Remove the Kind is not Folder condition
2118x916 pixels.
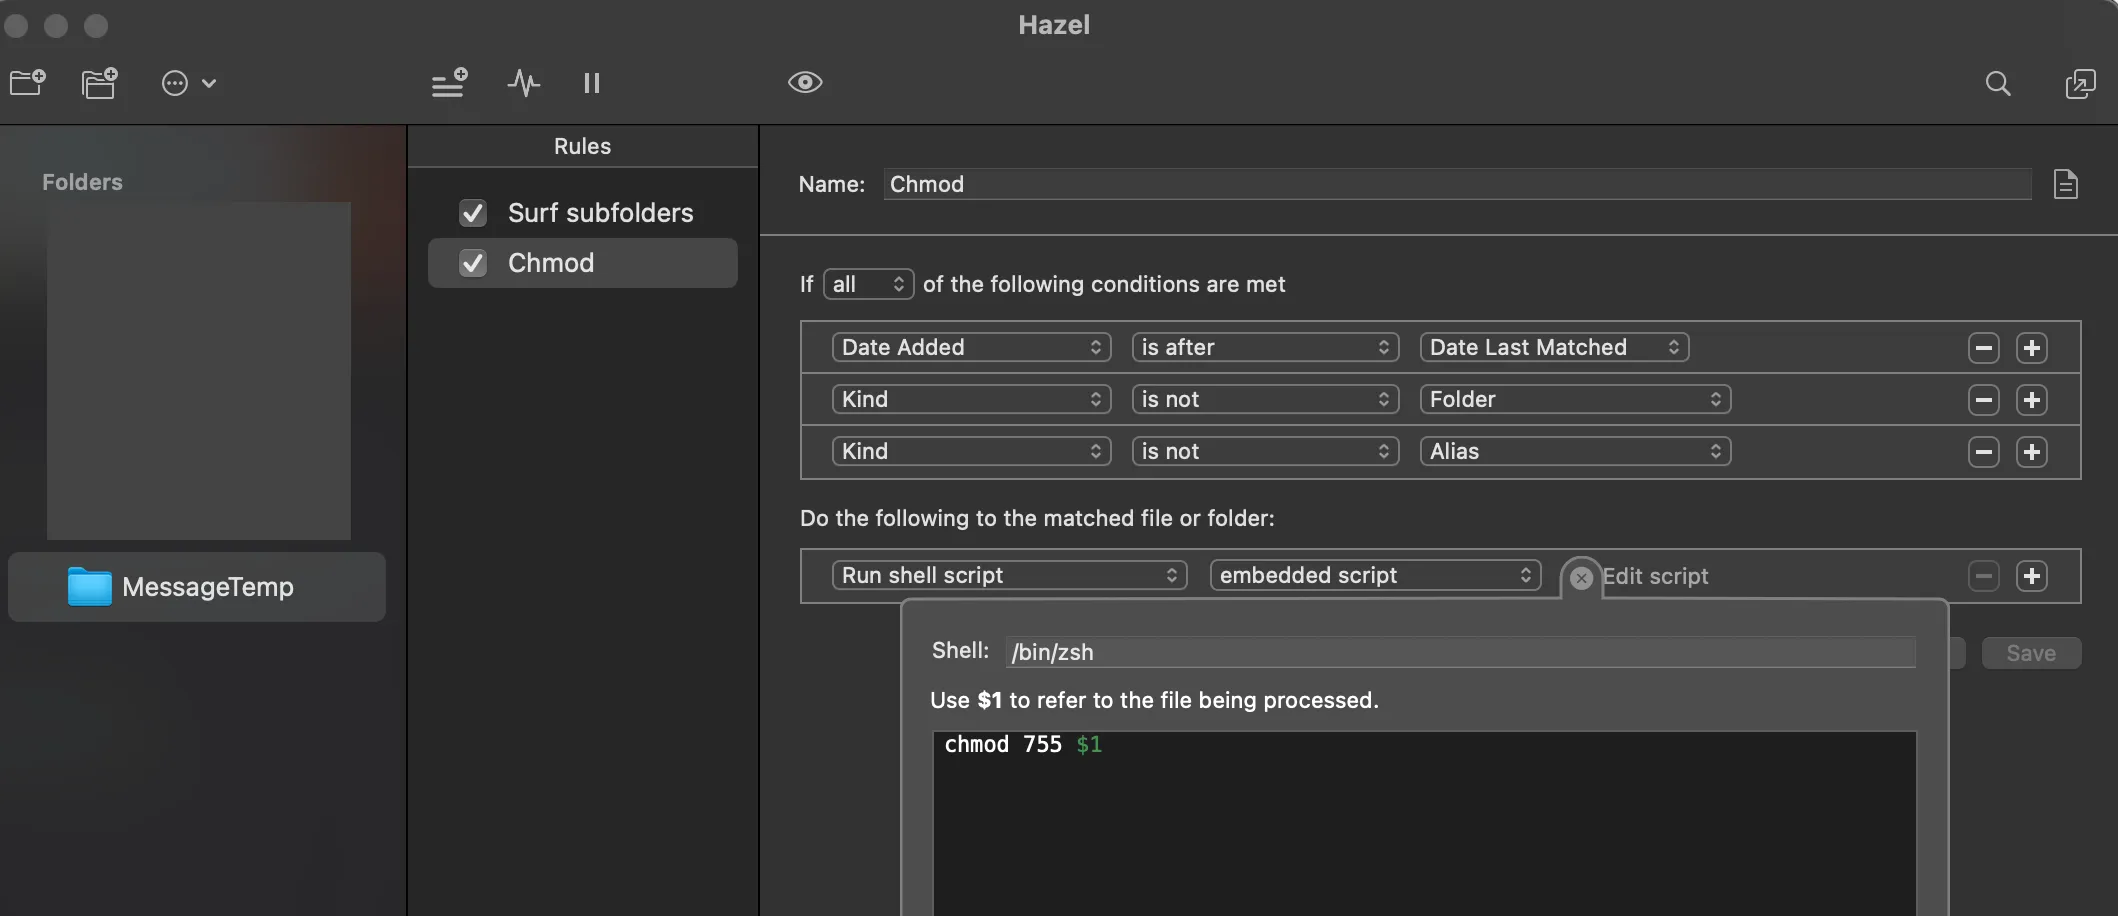click(1983, 400)
